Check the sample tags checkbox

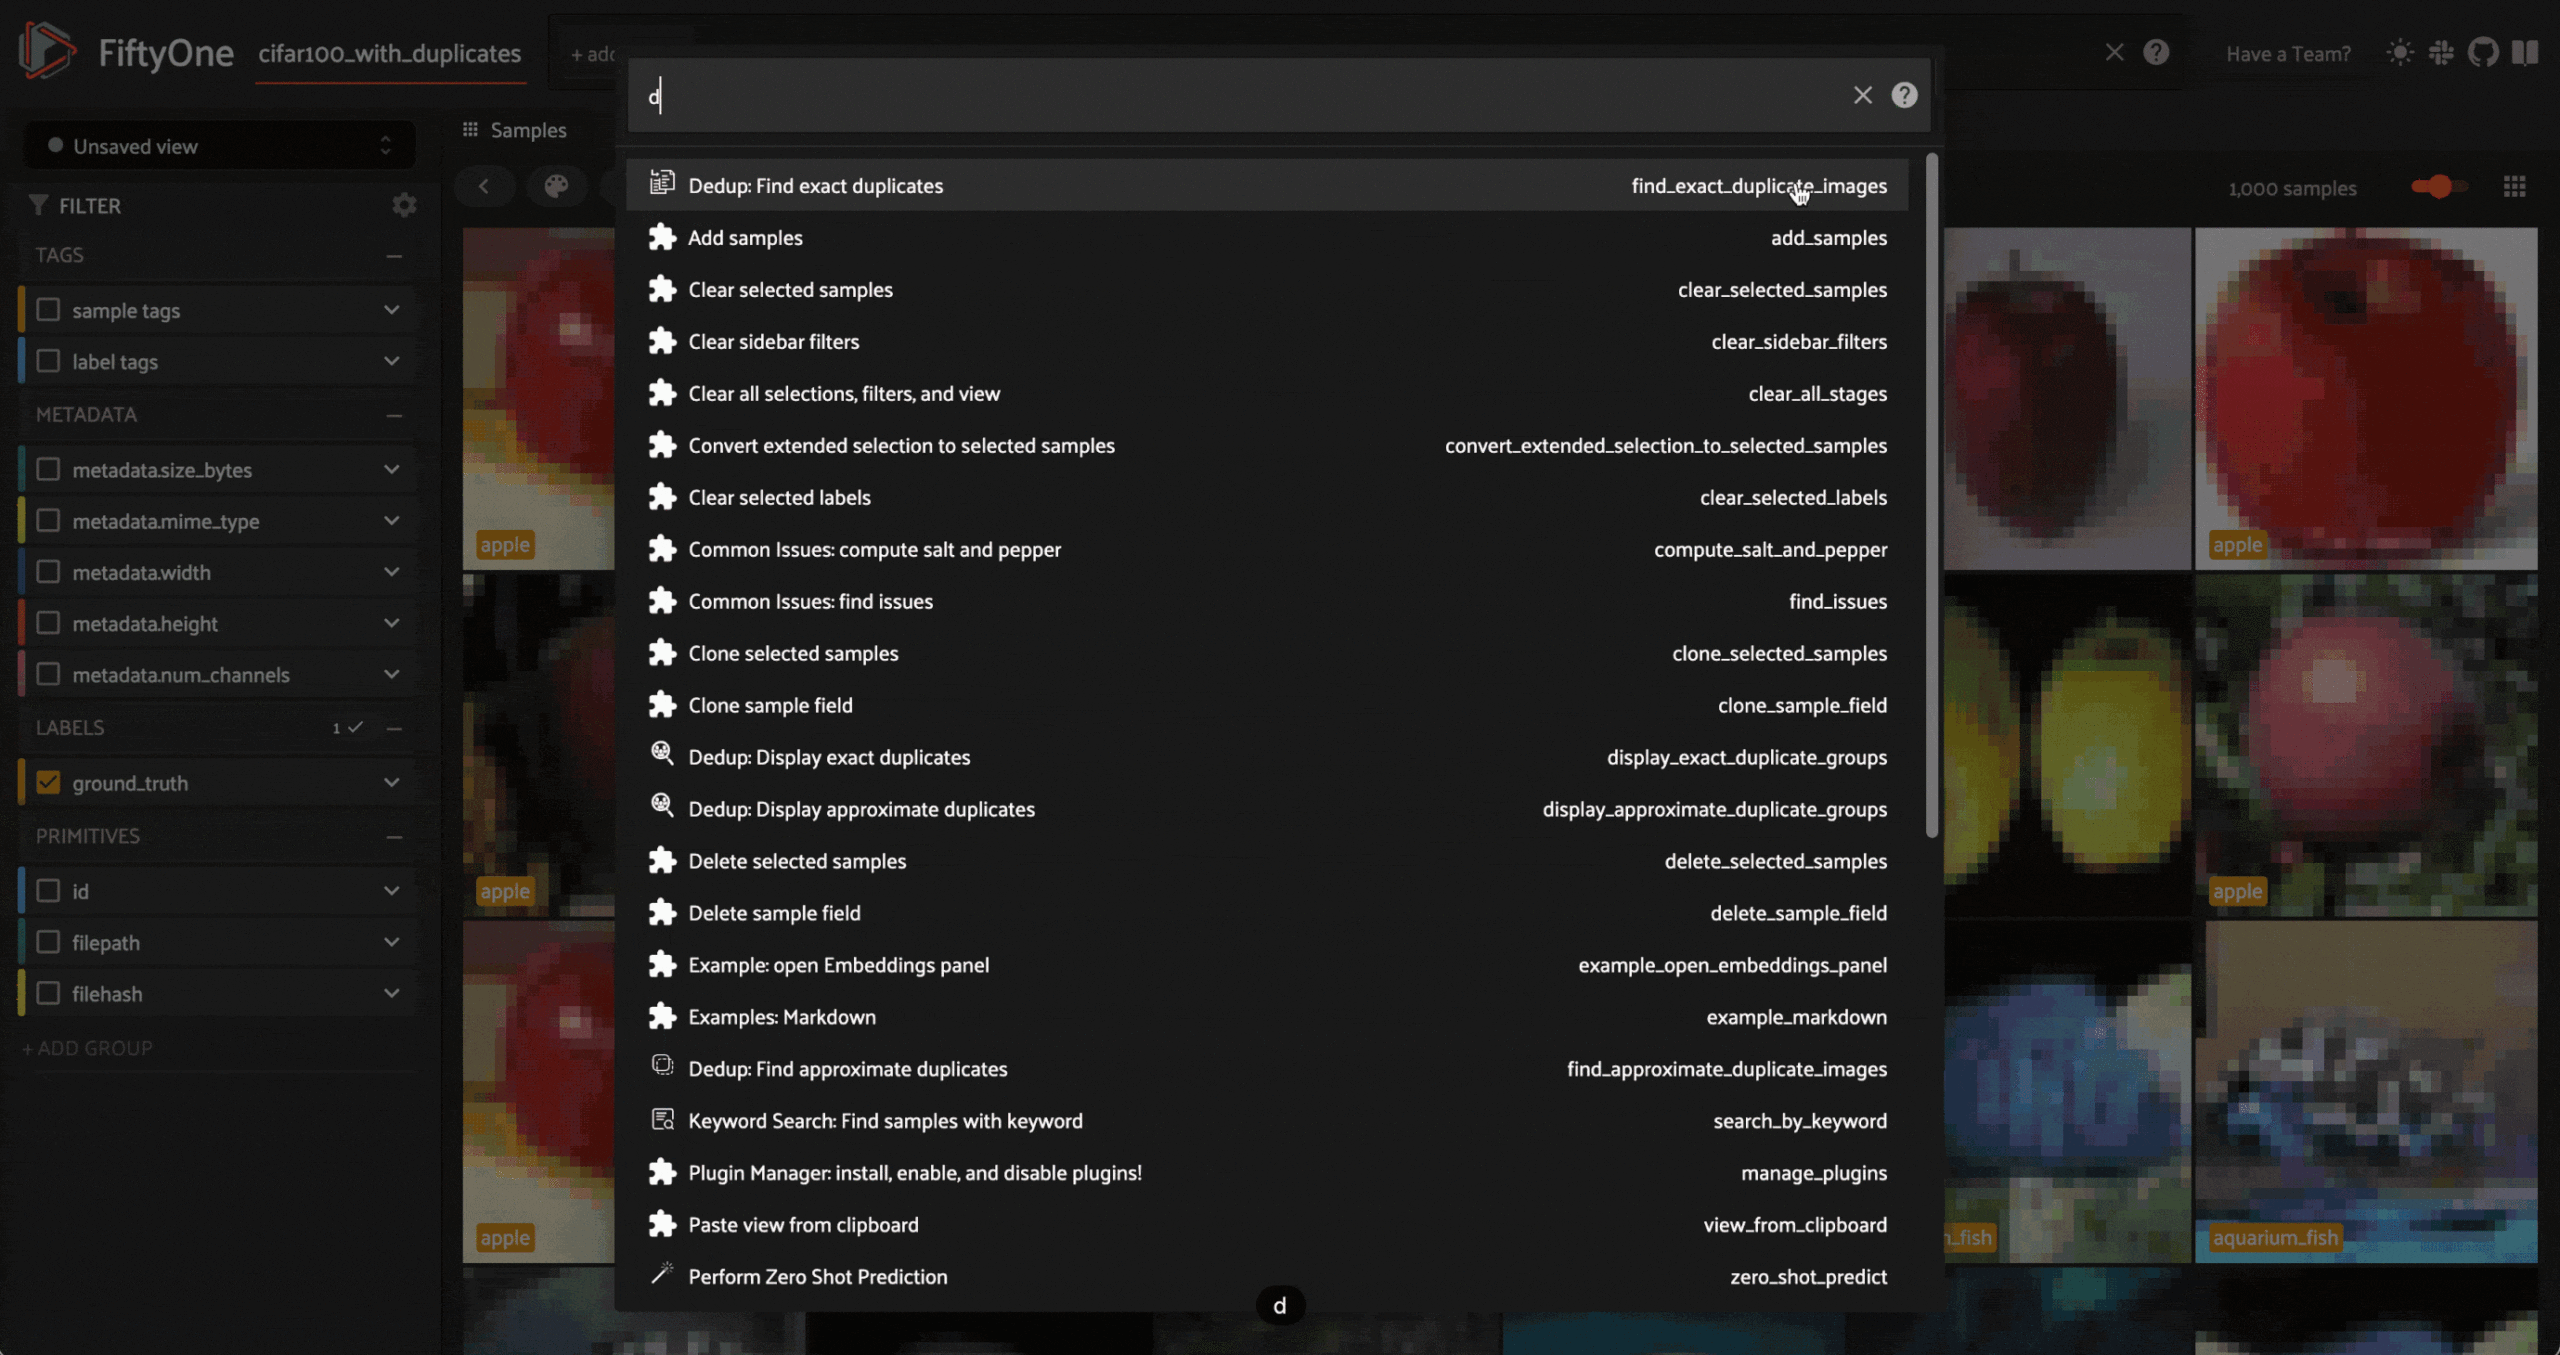48,310
